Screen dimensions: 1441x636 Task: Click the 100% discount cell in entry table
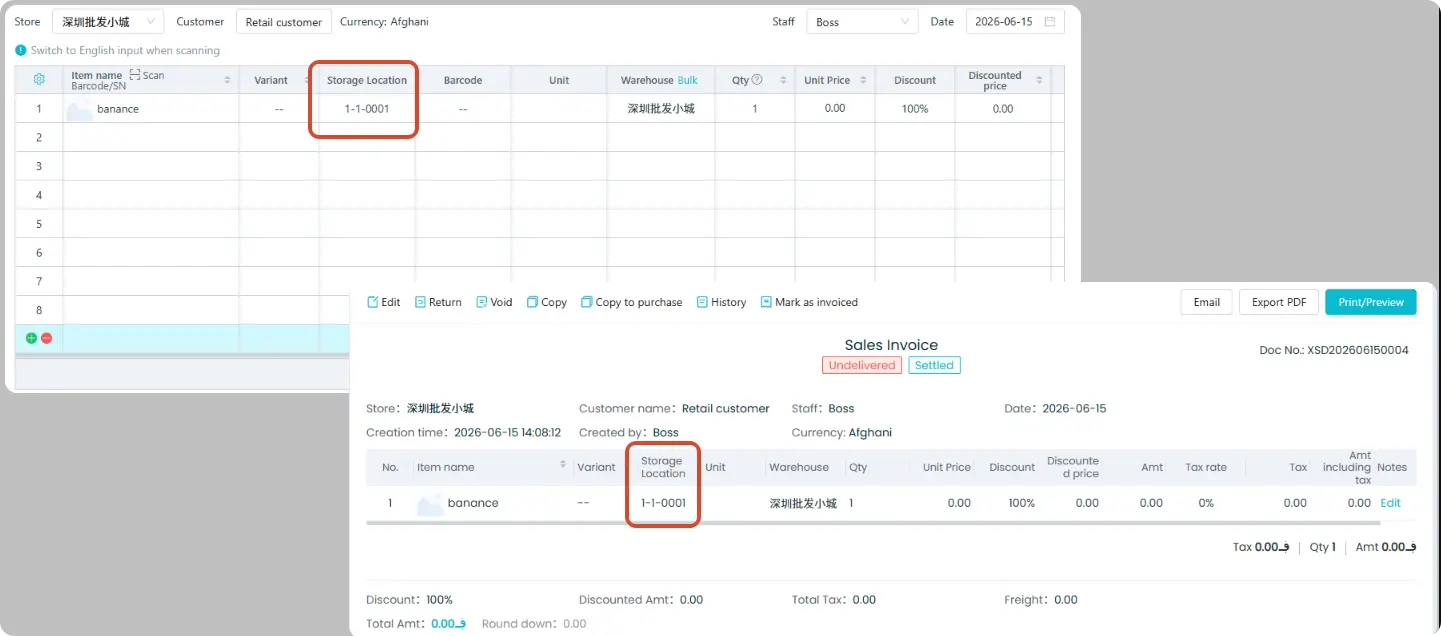tap(915, 109)
